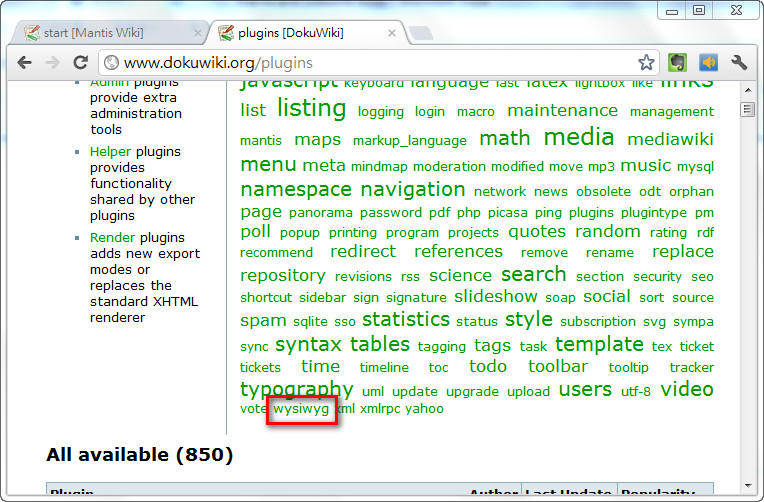This screenshot has width=764, height=502.
Task: Click the speaker extension icon
Action: click(x=708, y=62)
